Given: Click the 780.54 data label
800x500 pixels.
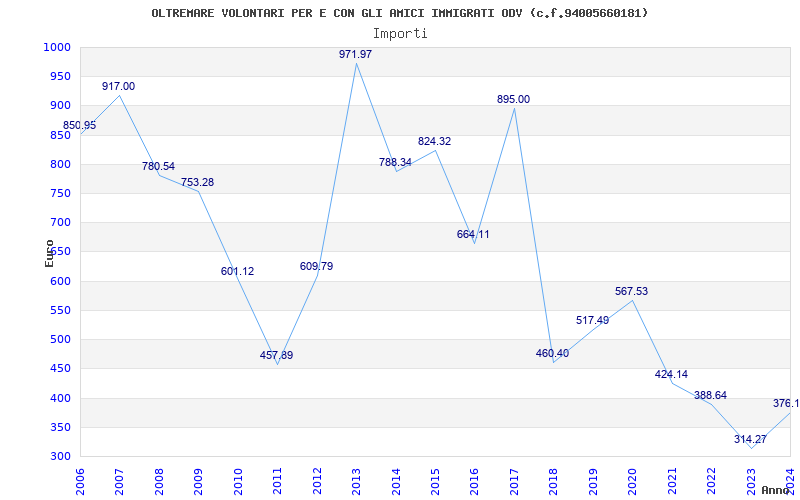Looking at the screenshot, I should 158,166.
